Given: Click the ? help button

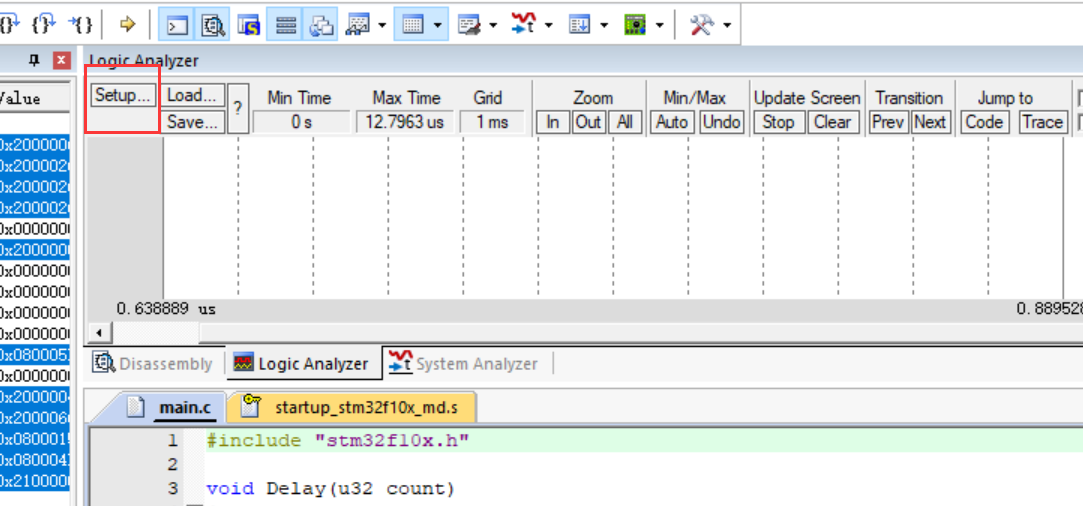Looking at the screenshot, I should [x=238, y=108].
